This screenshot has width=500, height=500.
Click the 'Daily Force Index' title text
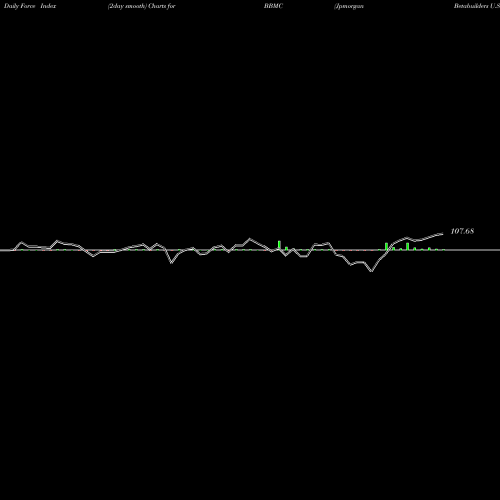[30, 6]
